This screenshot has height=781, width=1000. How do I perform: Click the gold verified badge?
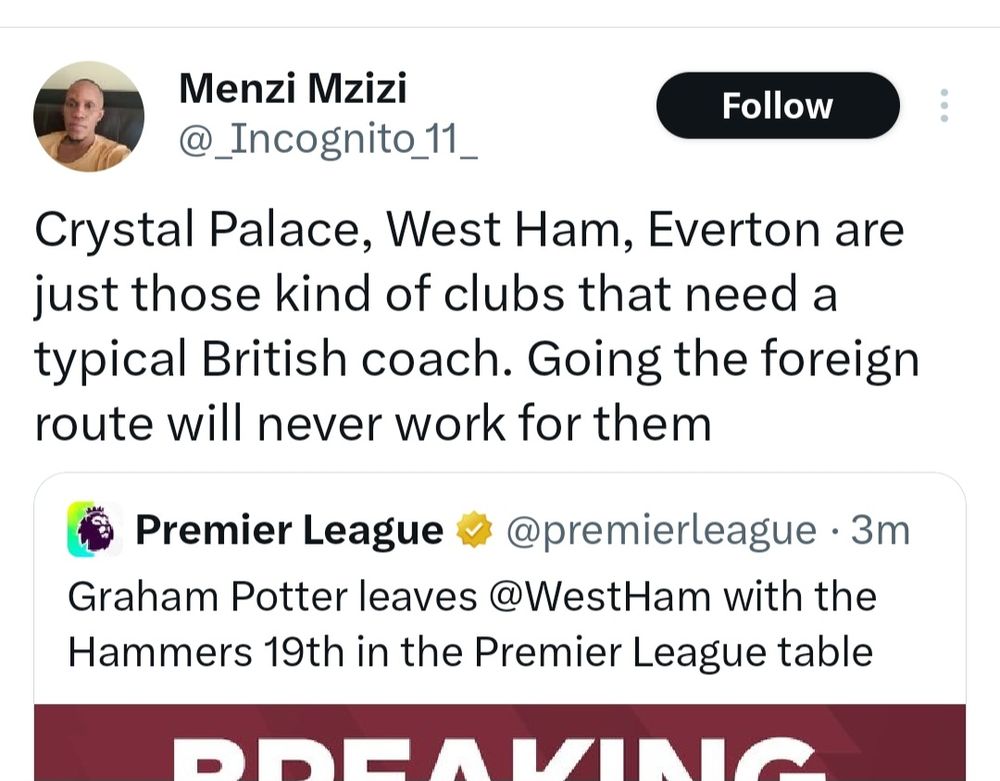474,530
